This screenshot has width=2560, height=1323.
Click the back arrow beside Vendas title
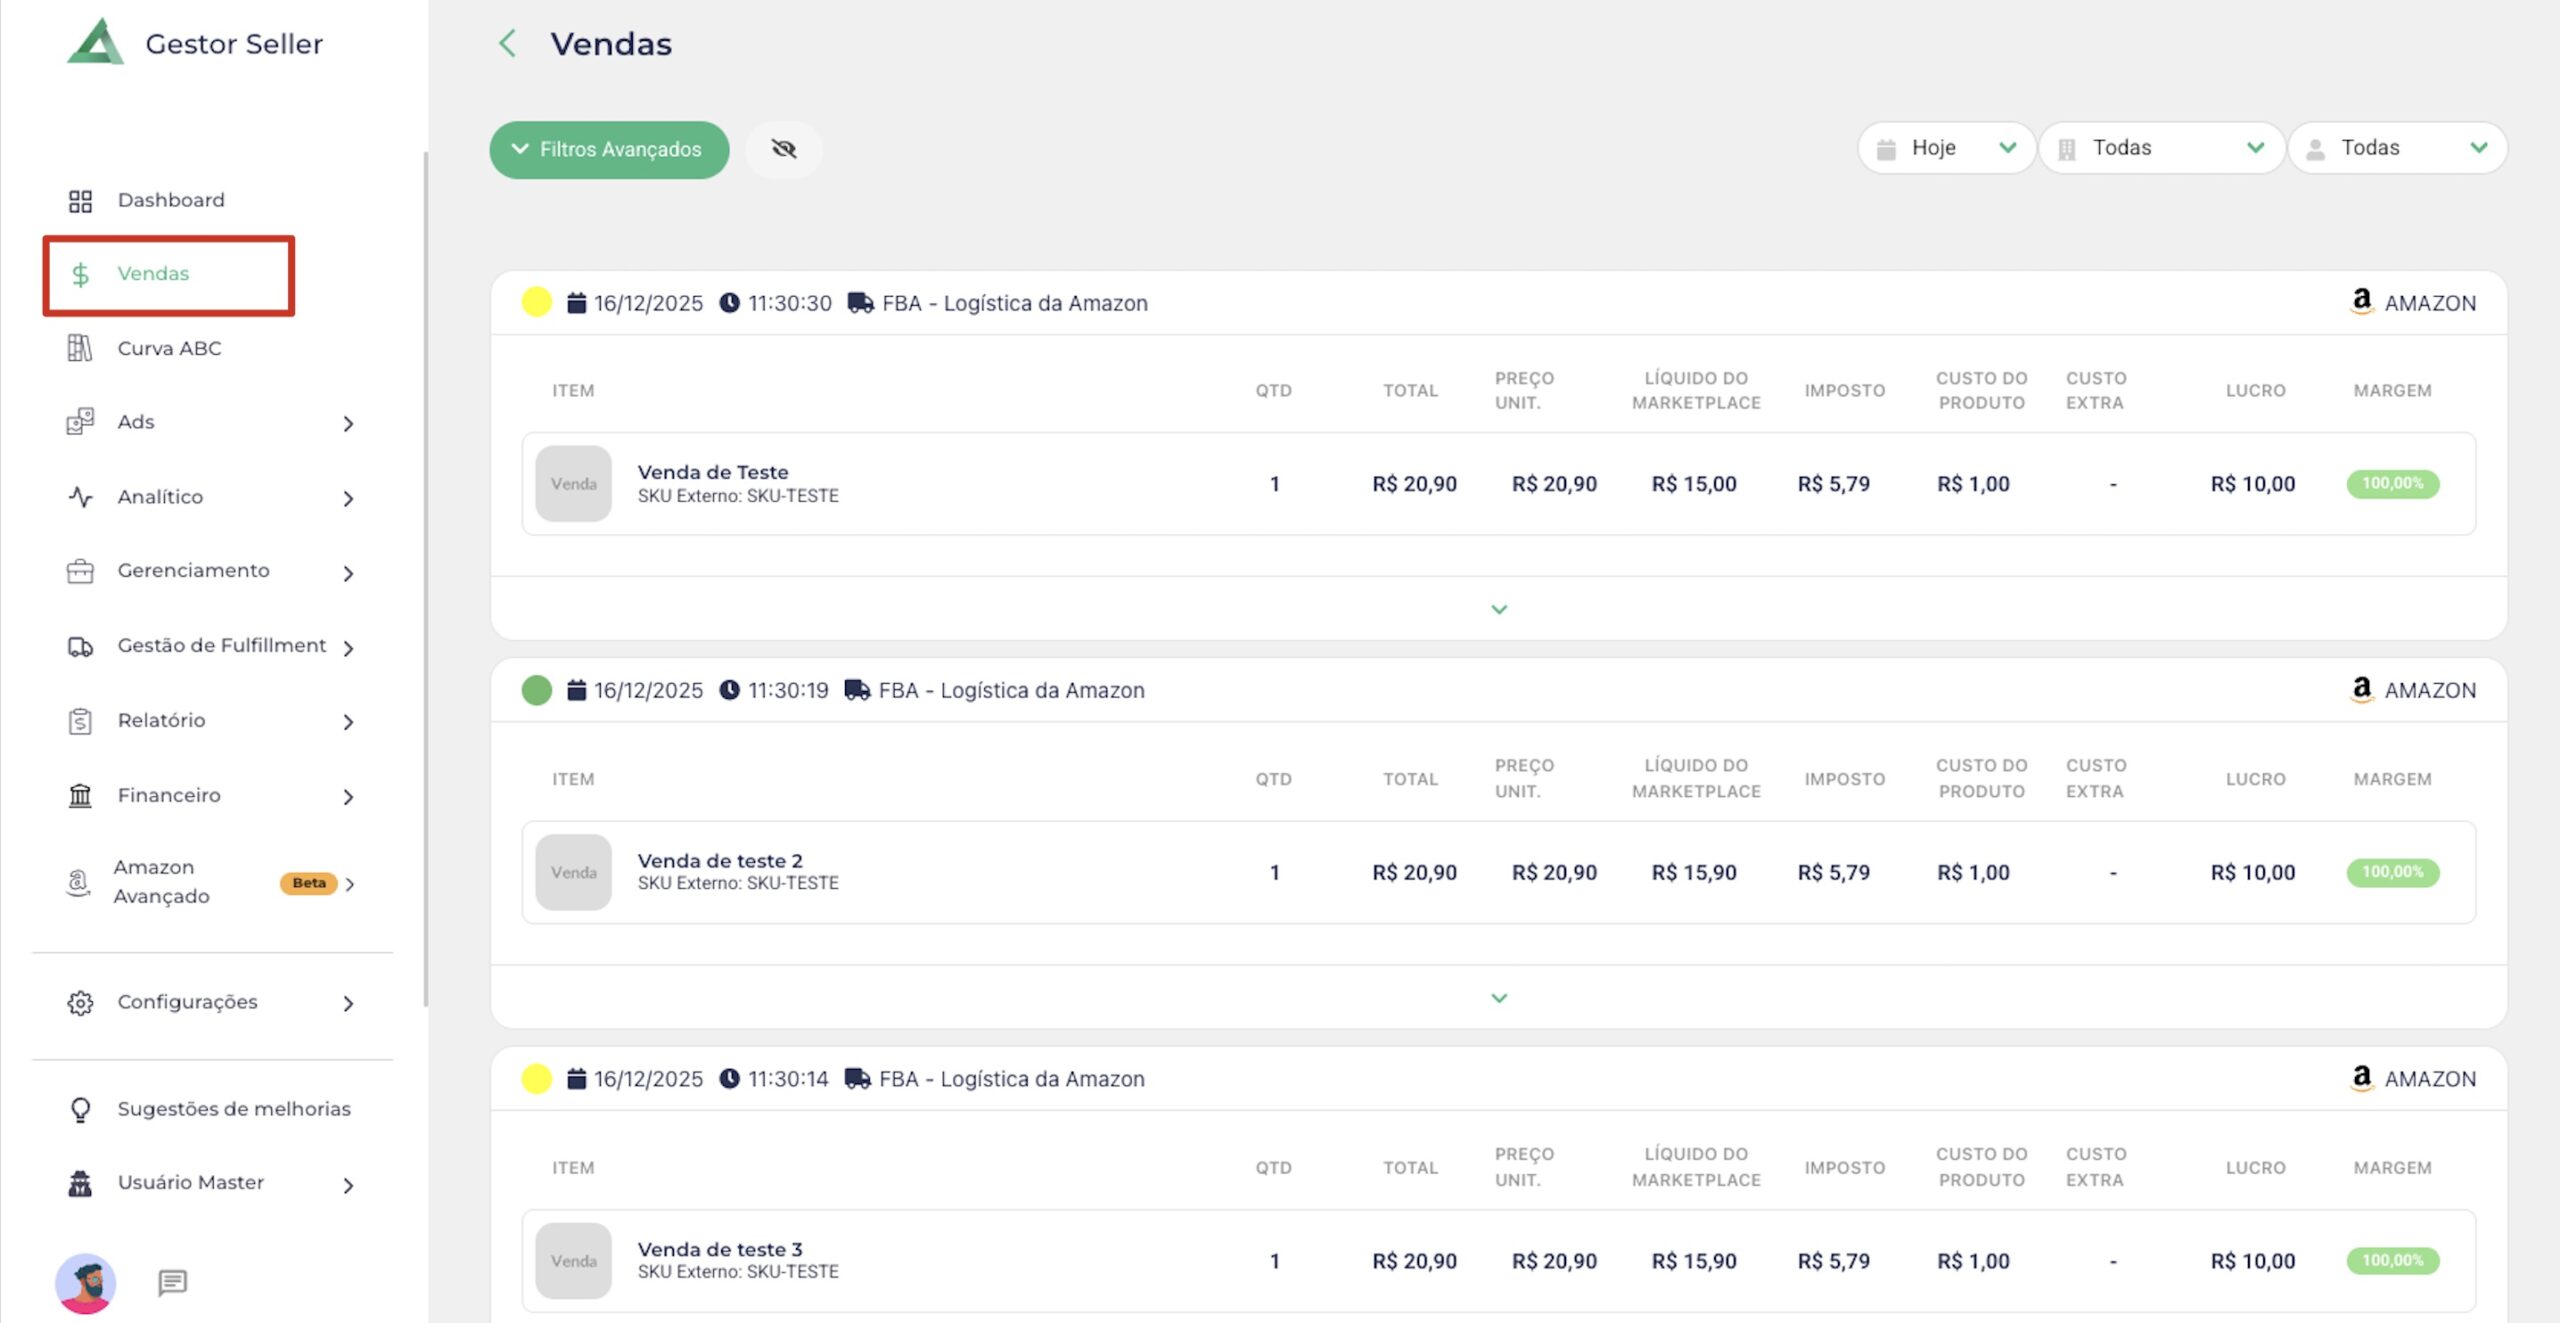[507, 43]
